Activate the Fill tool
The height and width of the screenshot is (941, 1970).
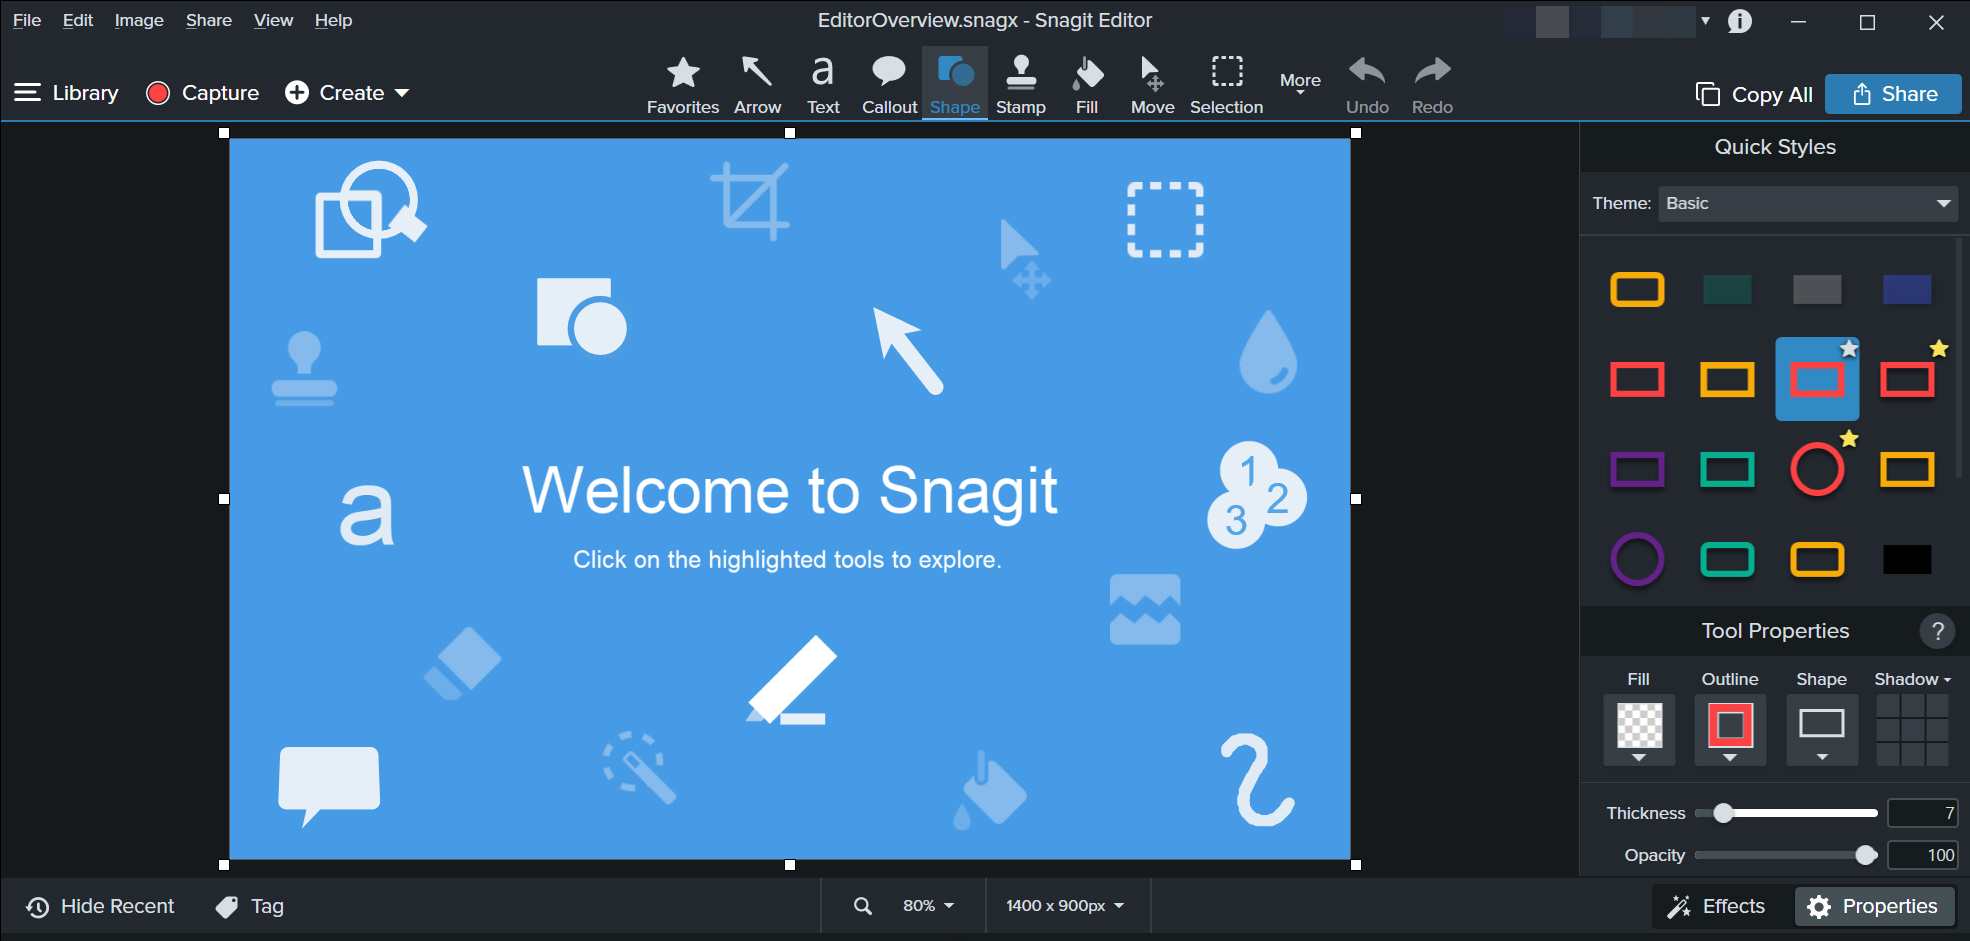[1087, 84]
